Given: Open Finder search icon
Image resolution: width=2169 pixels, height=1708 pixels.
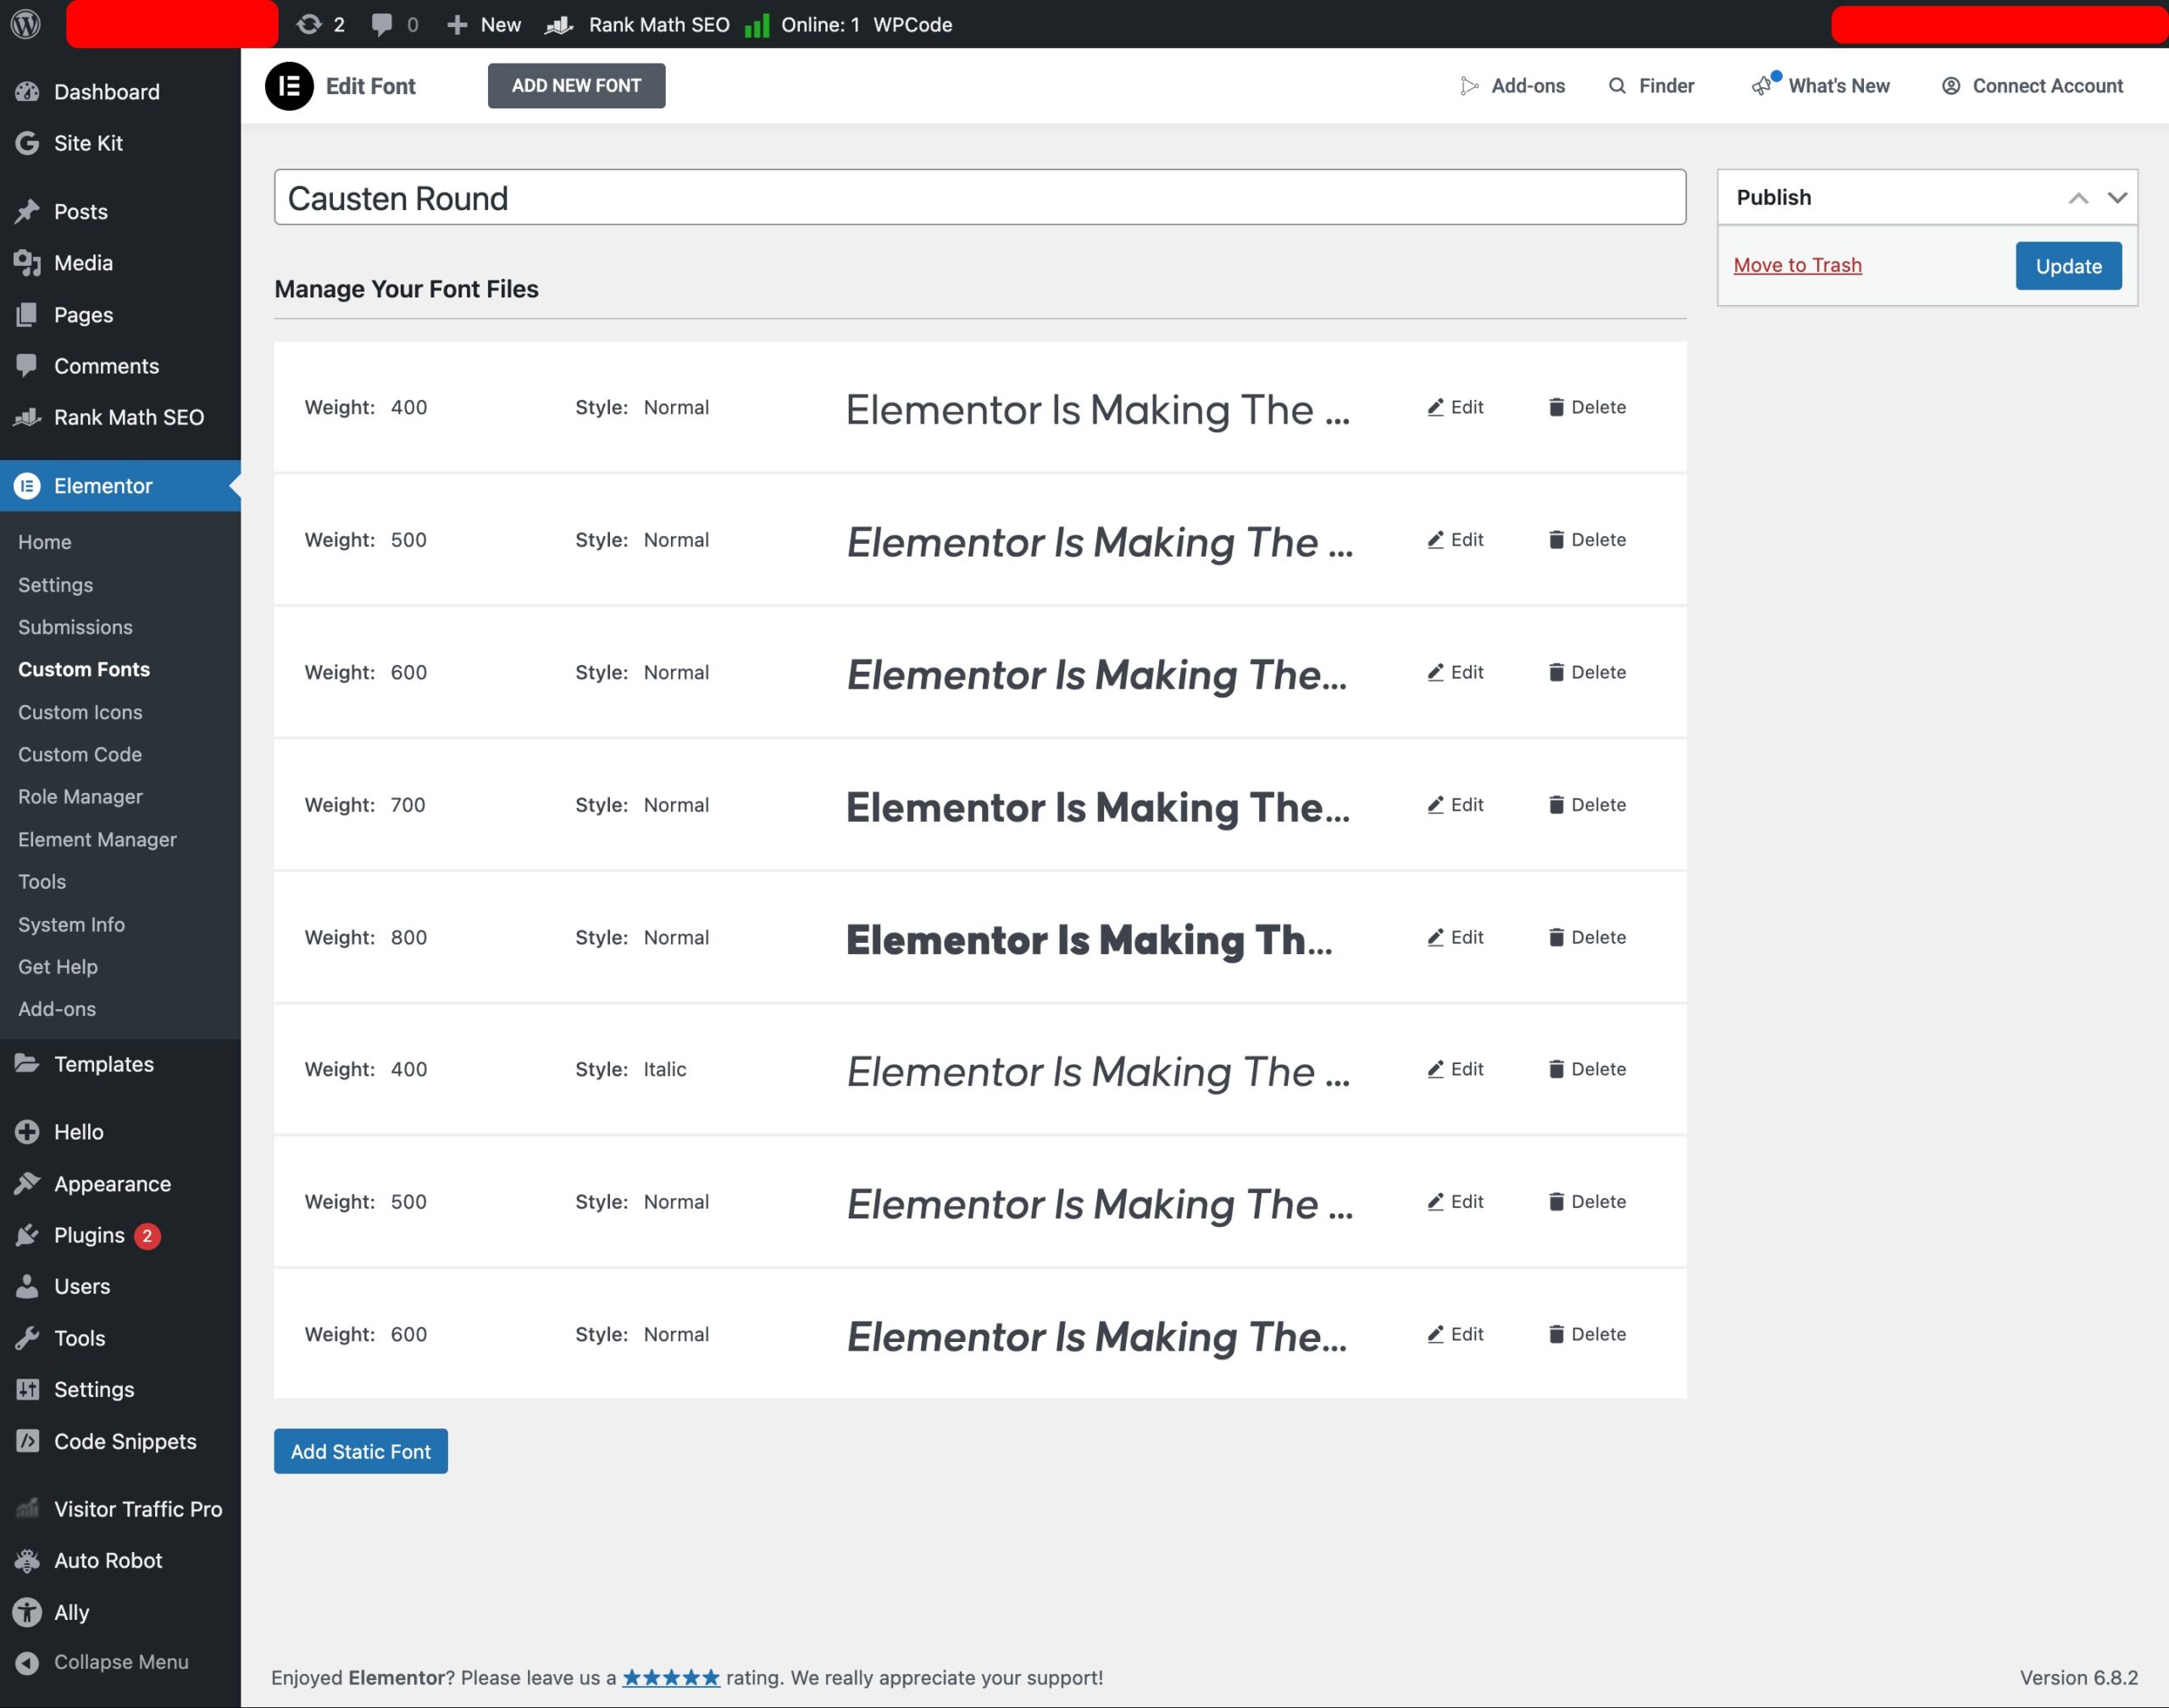Looking at the screenshot, I should [1616, 86].
